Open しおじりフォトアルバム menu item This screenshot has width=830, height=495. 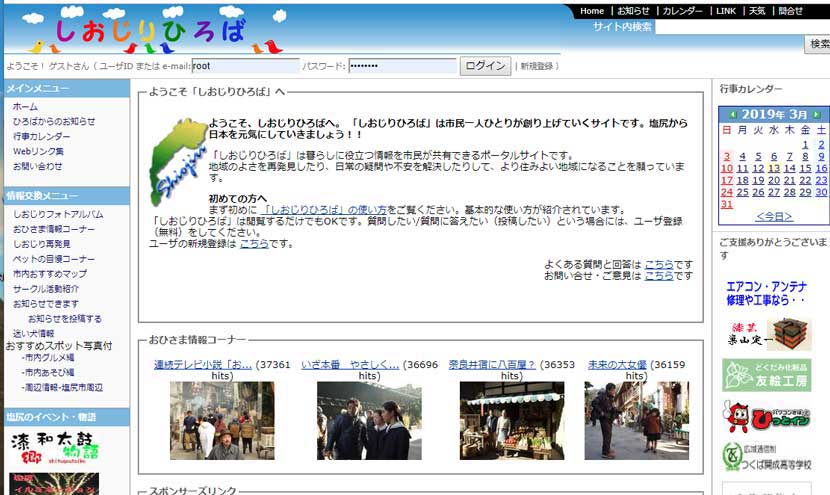tap(58, 214)
